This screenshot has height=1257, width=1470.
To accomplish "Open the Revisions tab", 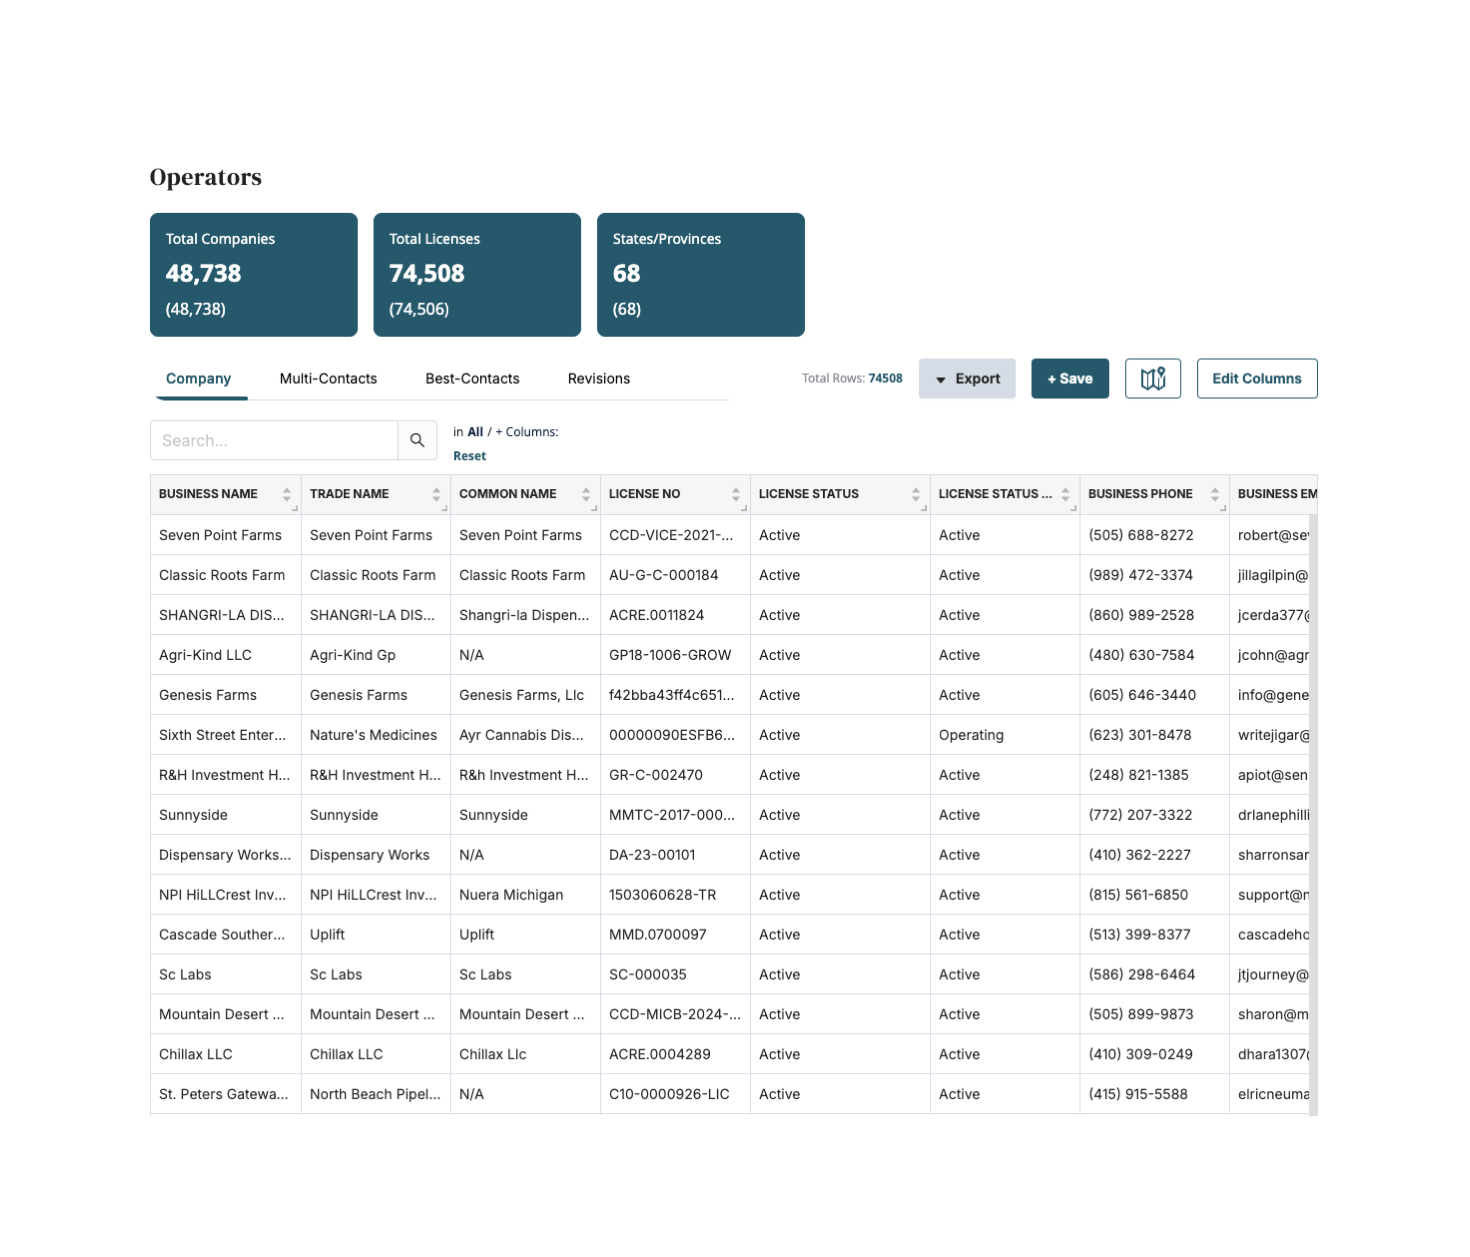I will tap(599, 379).
